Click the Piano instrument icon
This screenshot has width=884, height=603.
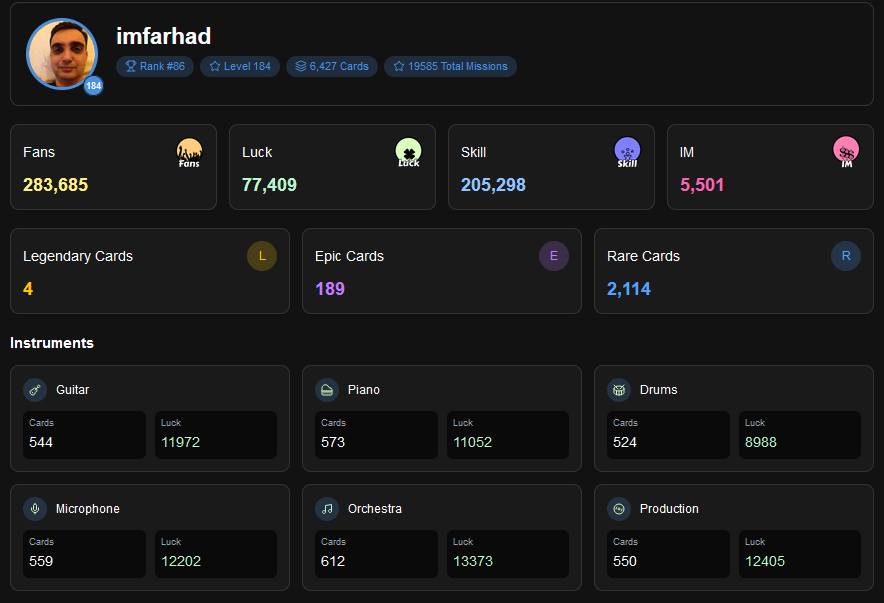327,390
